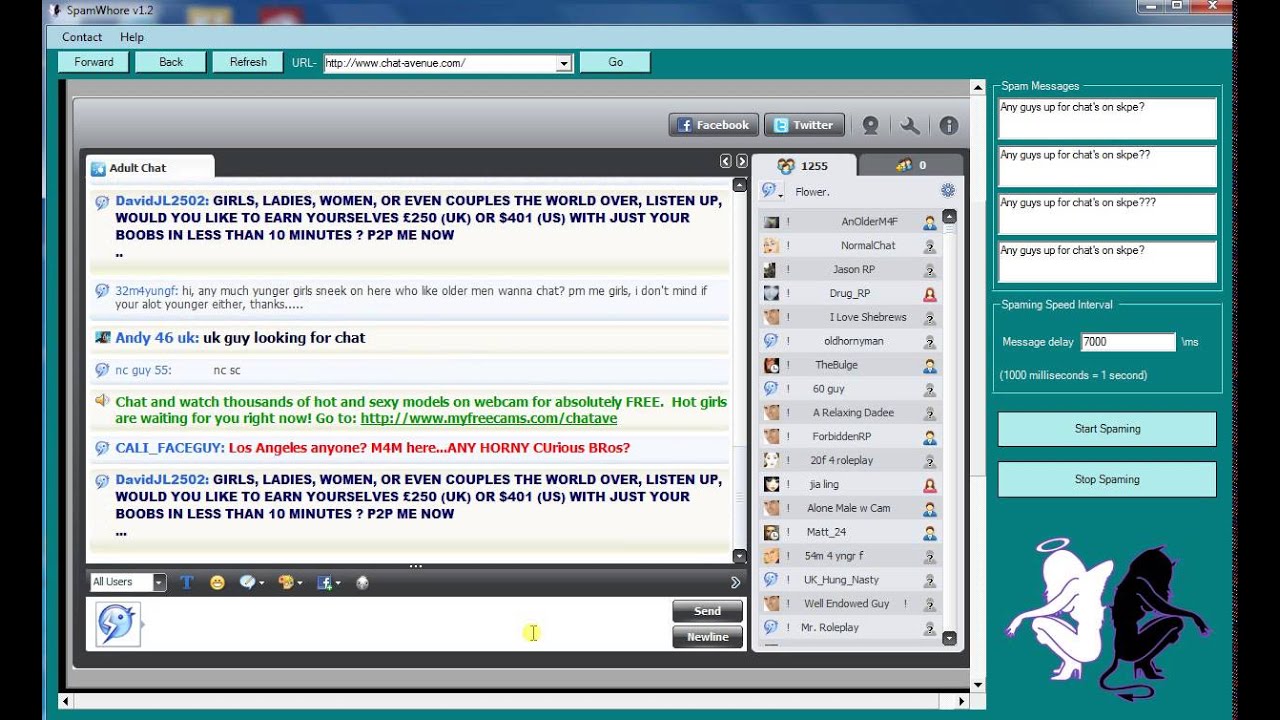Click the avatar next to Matt_24
Image resolution: width=1280 pixels, height=720 pixels.
[771, 532]
